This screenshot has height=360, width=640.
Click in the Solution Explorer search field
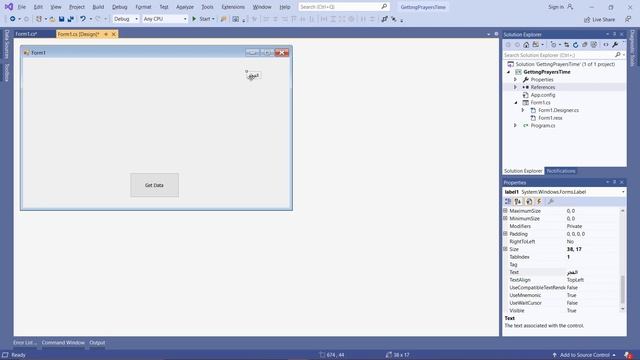[x=558, y=55]
